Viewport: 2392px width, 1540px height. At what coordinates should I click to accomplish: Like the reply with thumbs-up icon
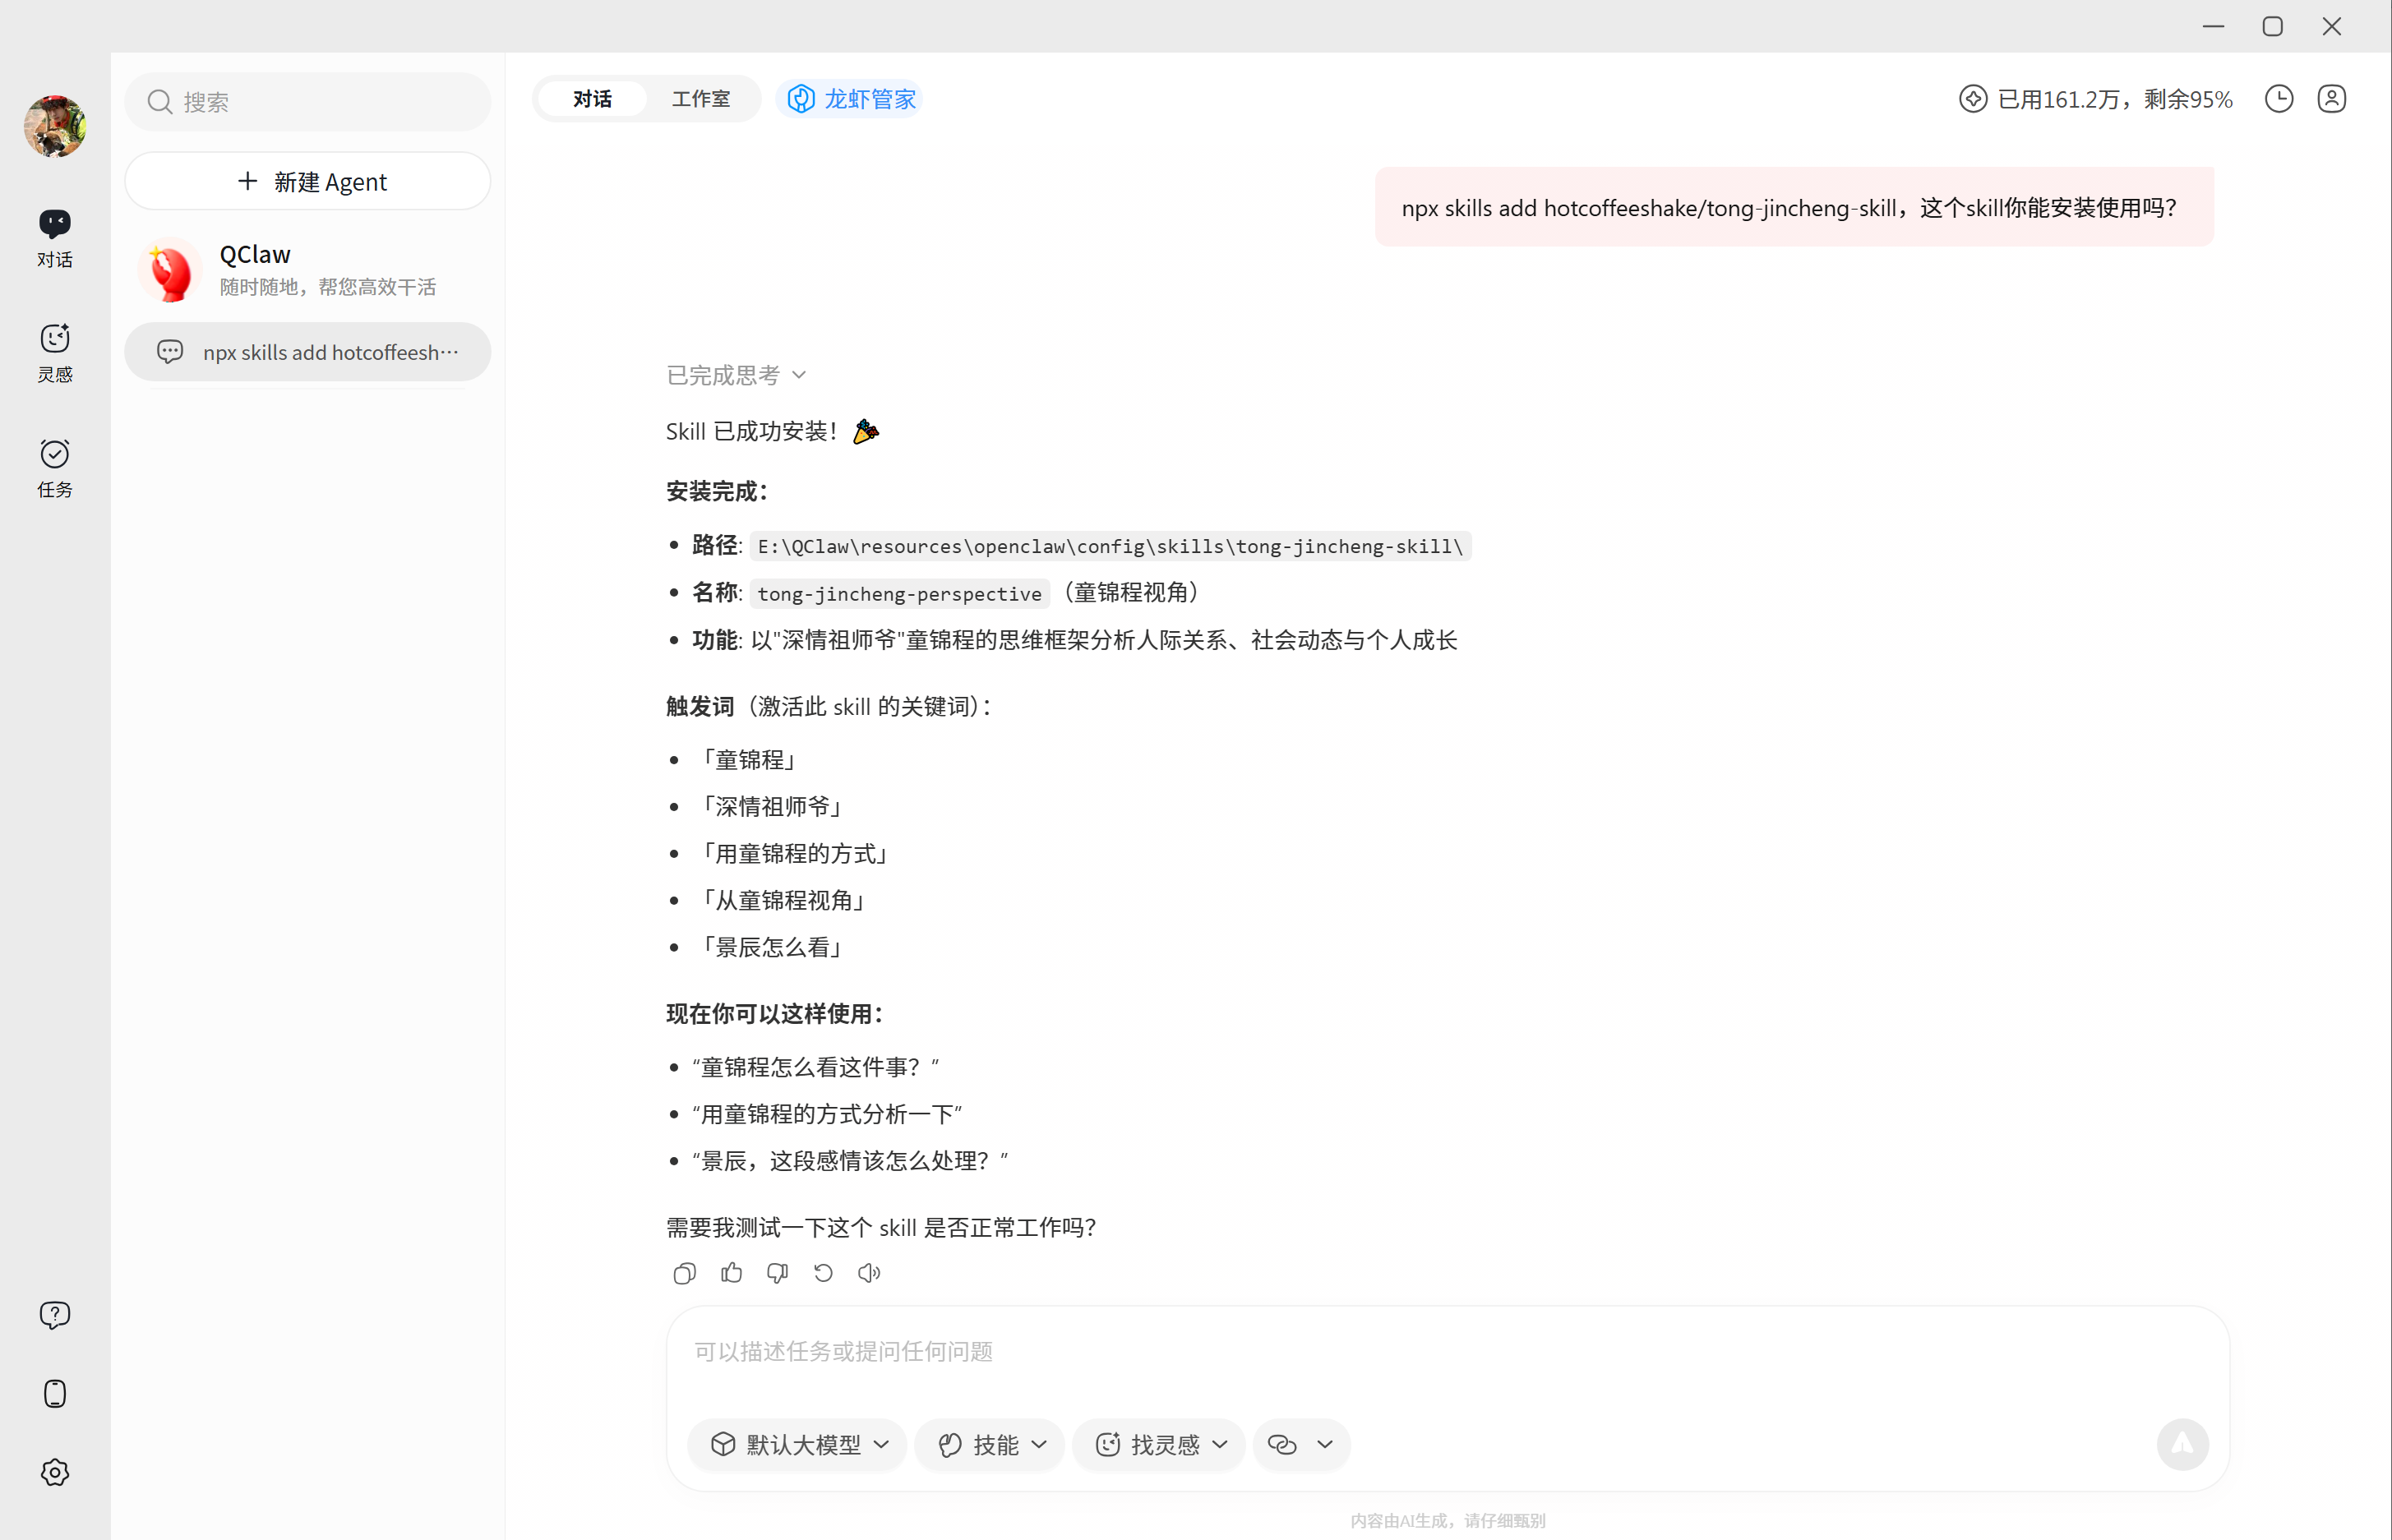(x=731, y=1273)
